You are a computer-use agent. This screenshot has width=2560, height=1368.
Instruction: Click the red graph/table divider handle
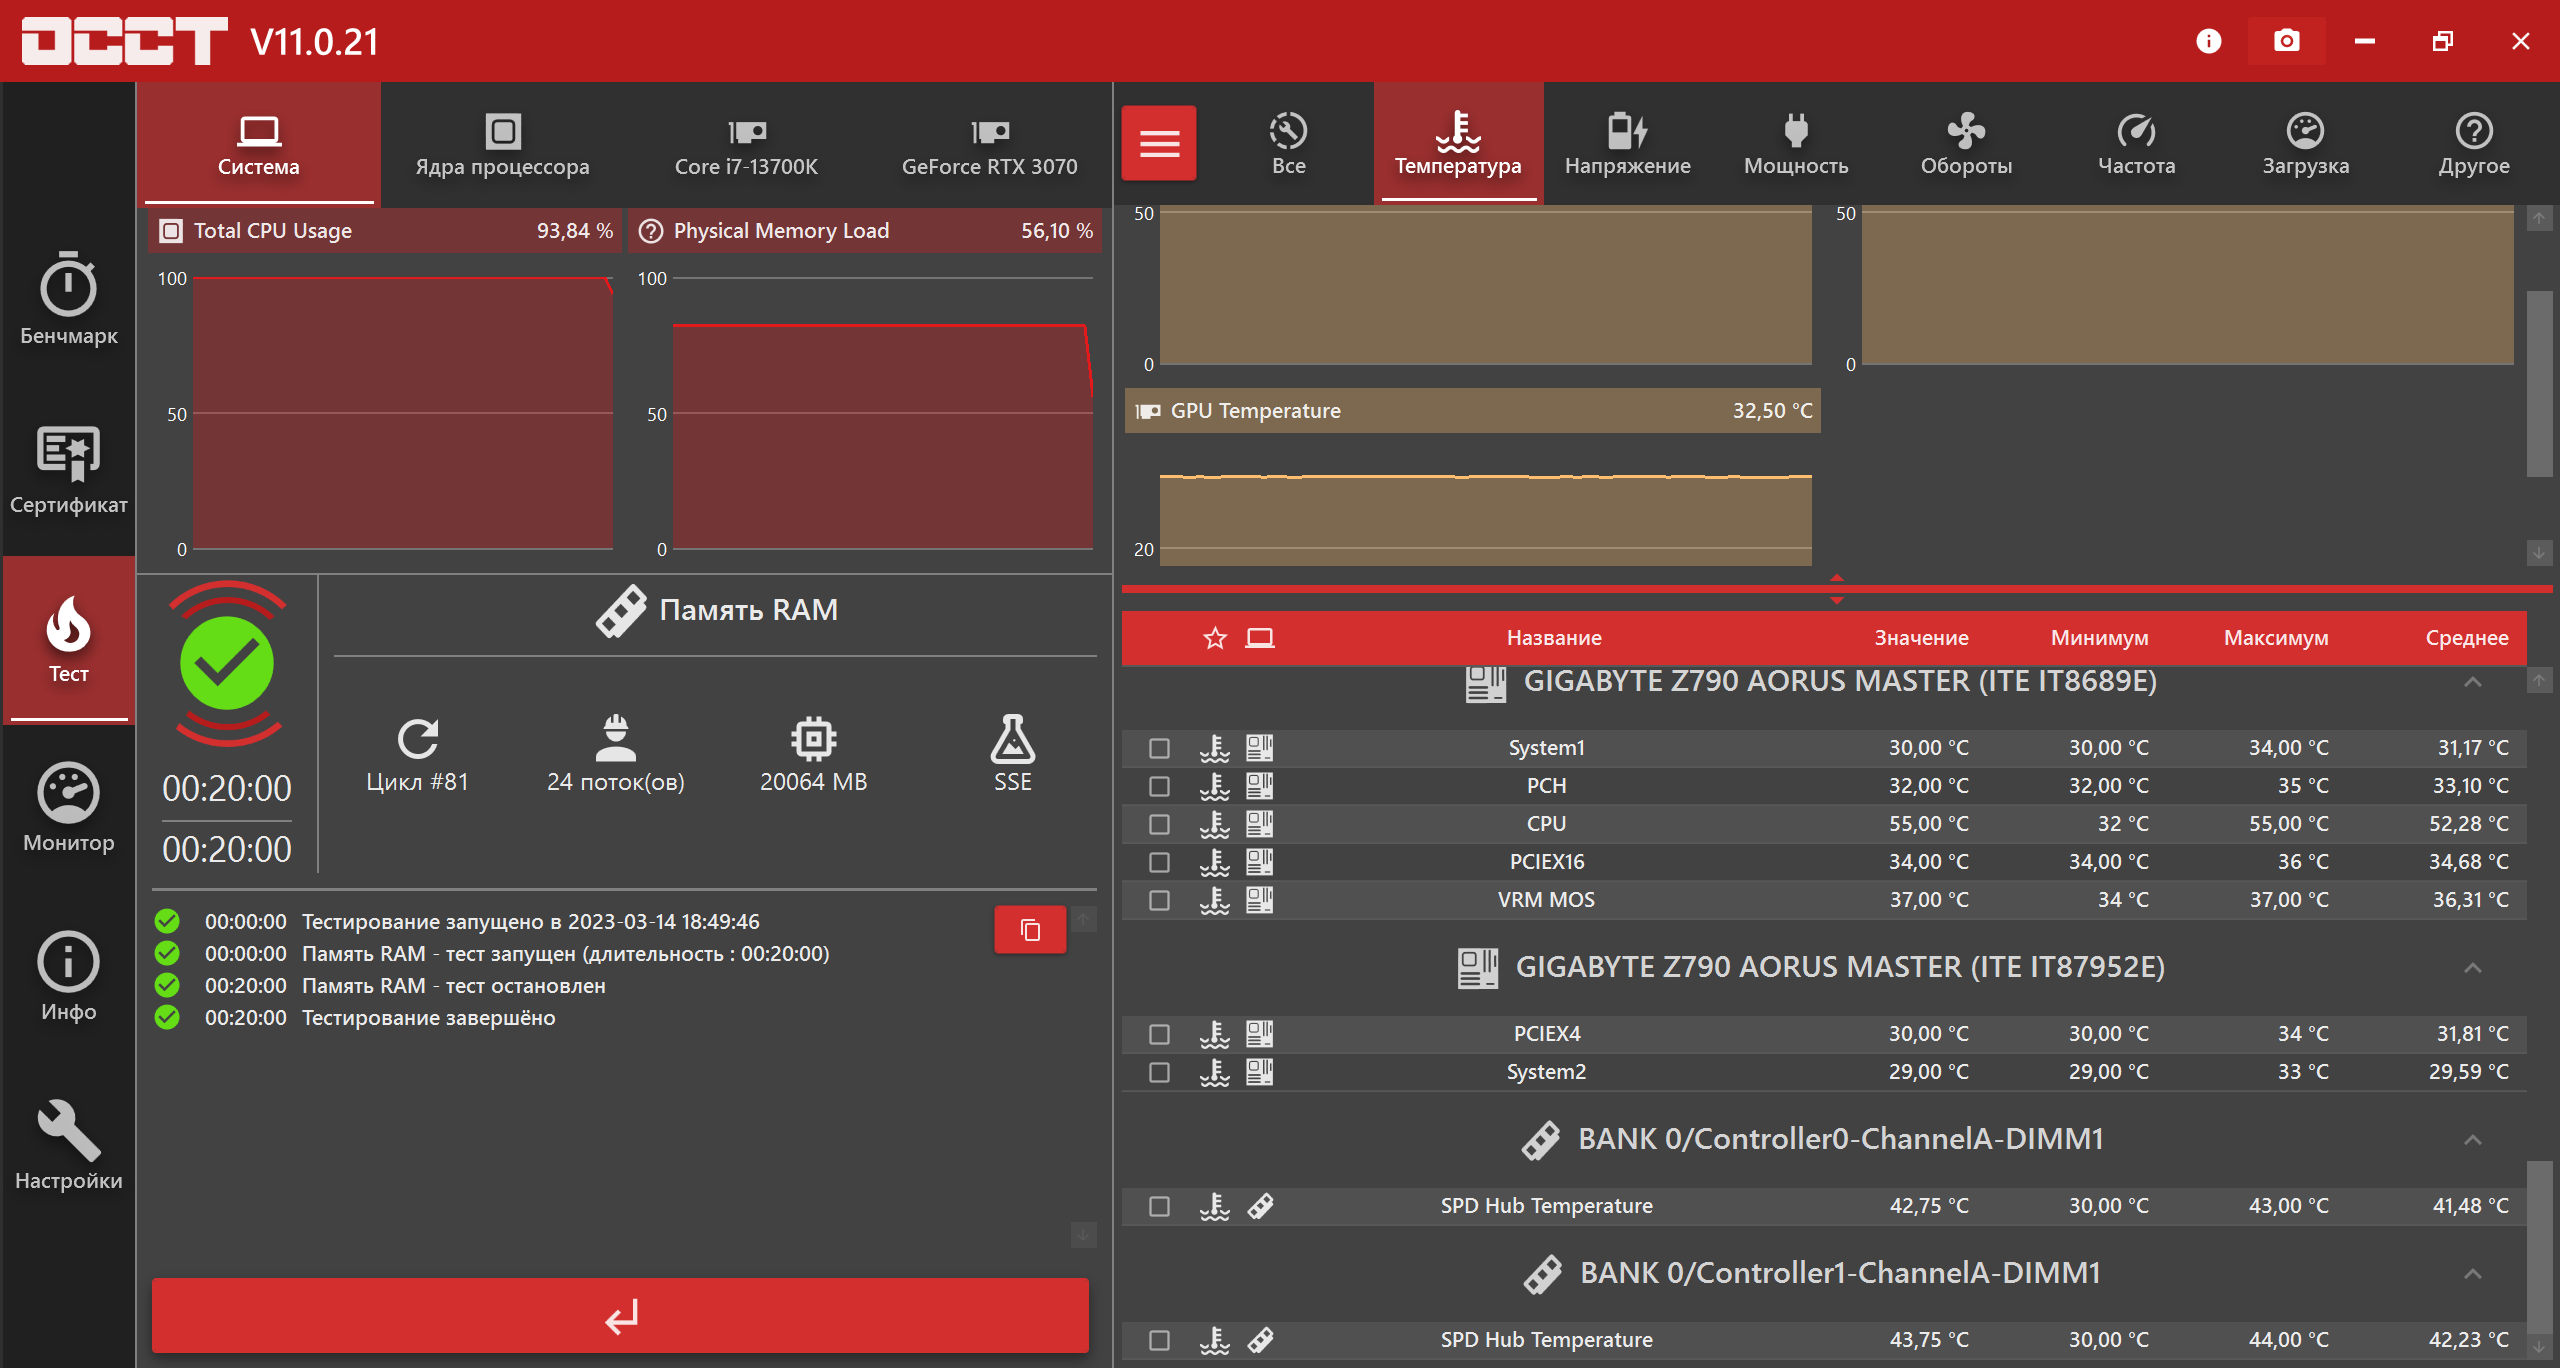pos(1836,589)
